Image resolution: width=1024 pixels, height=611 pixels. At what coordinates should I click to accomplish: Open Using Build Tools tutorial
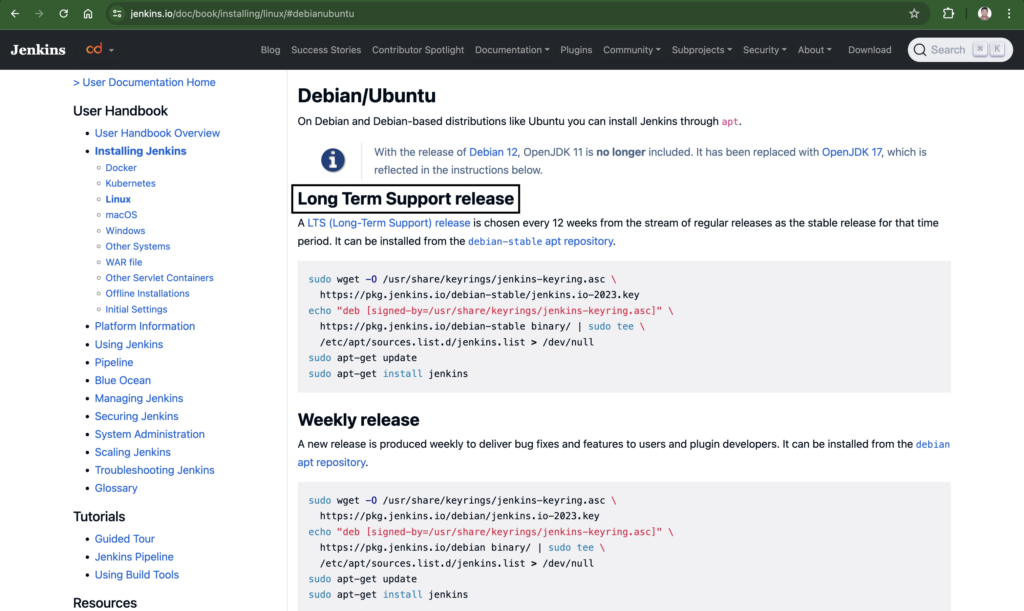[x=136, y=574]
